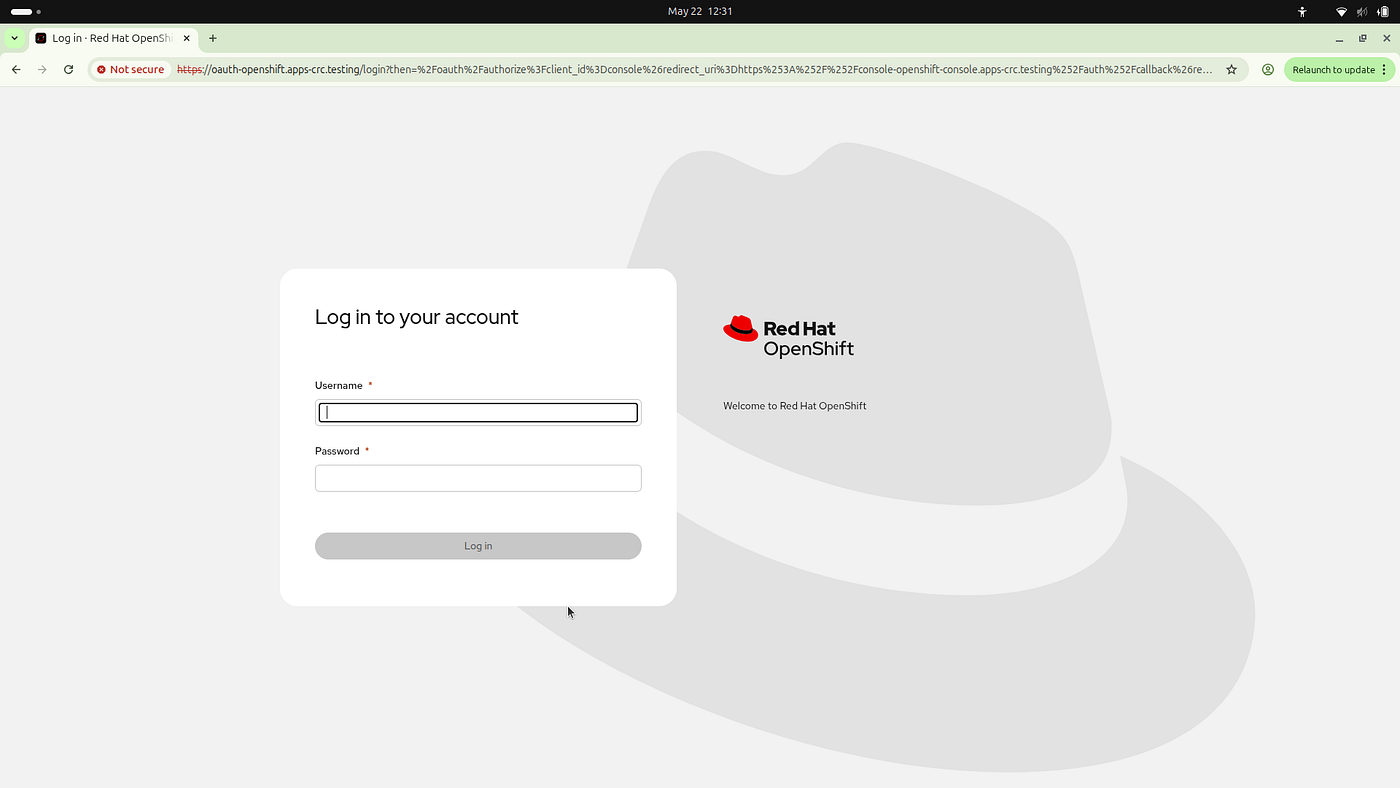Click the battery status icon
This screenshot has height=788, width=1400.
(1383, 12)
